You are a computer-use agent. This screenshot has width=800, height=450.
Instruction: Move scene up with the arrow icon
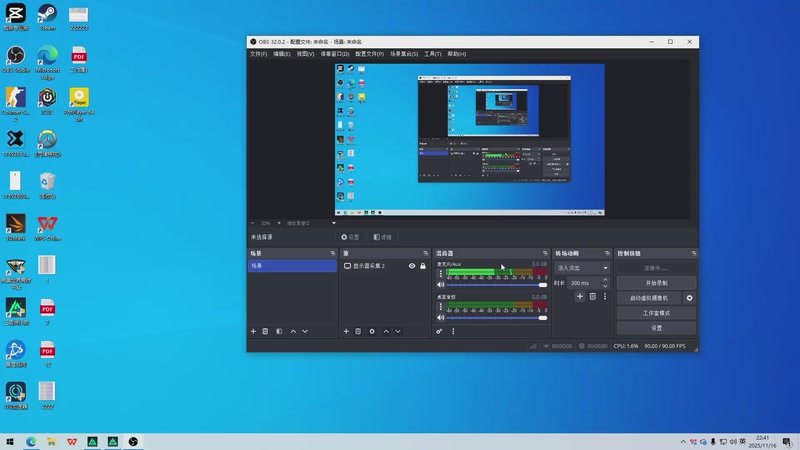[x=293, y=331]
